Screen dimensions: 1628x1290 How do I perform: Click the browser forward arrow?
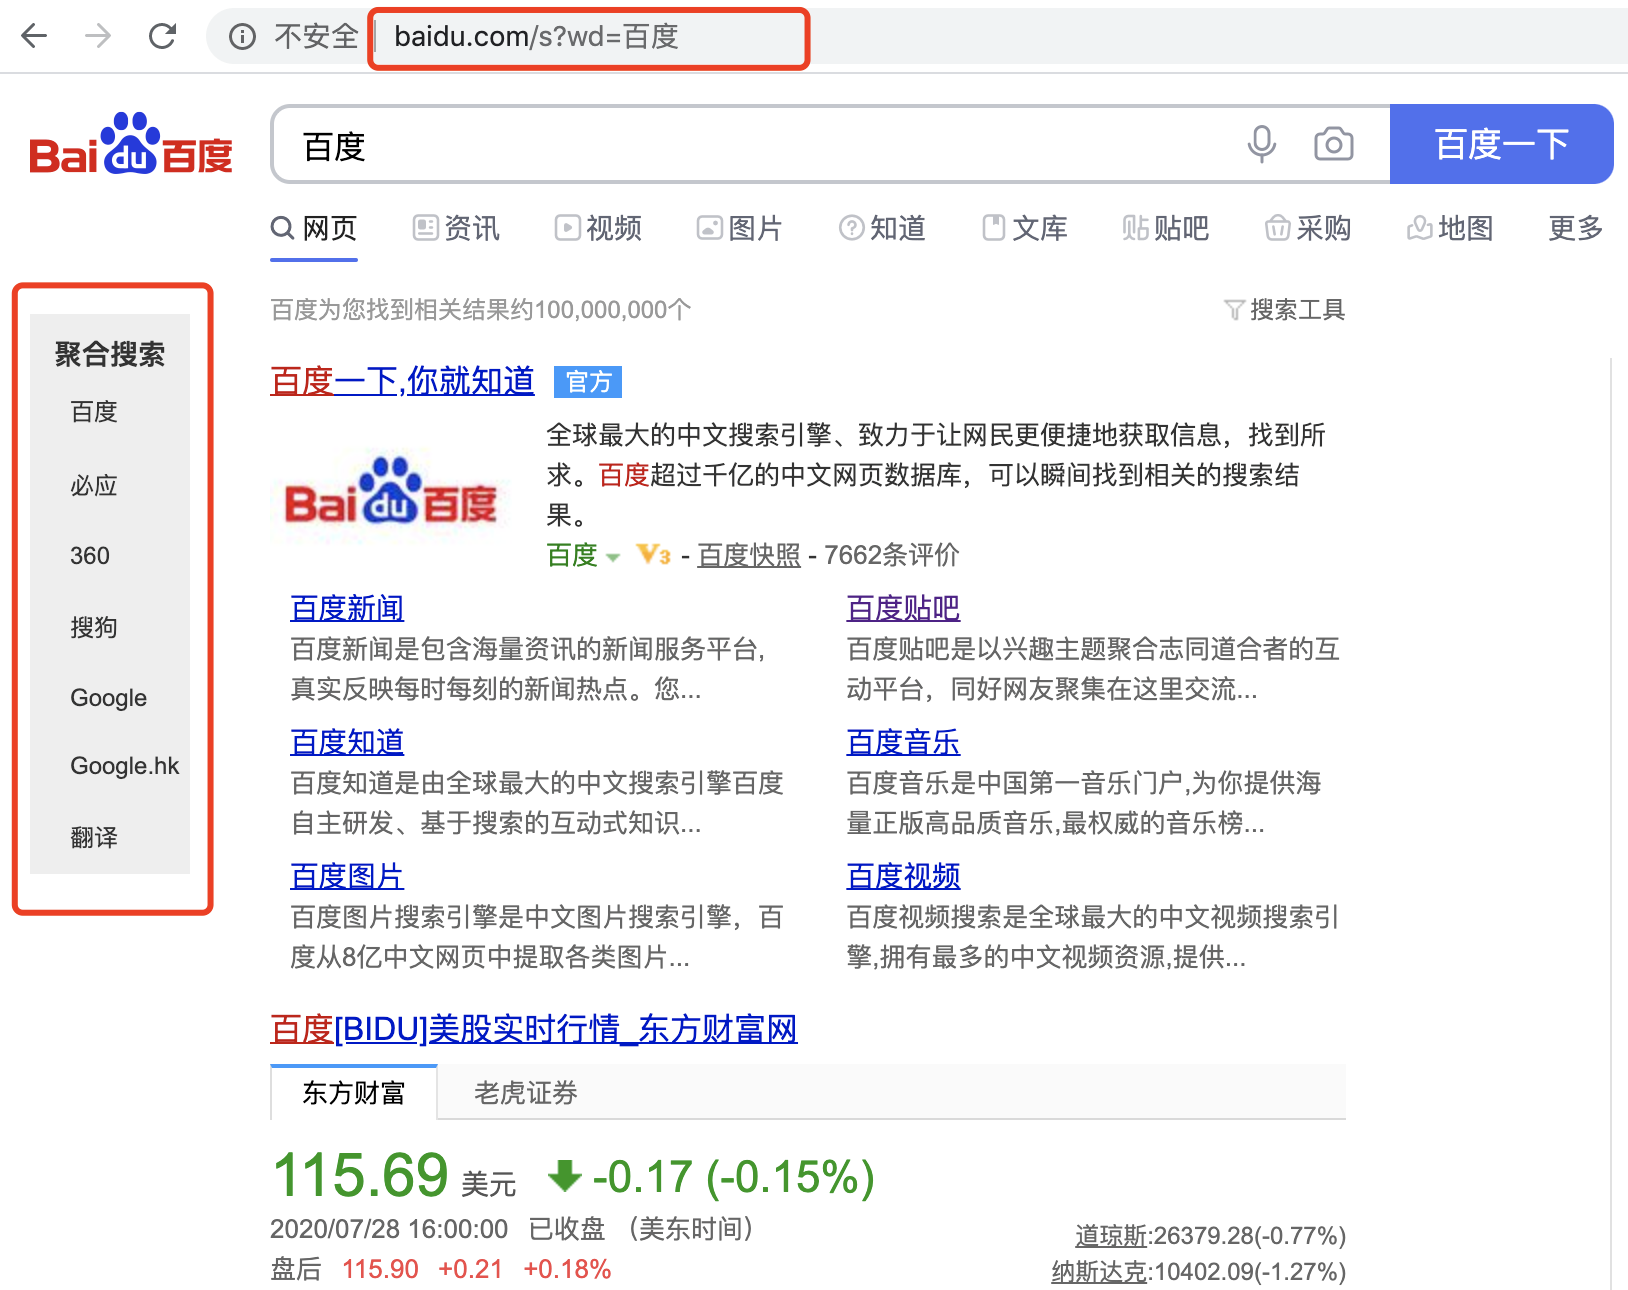pyautogui.click(x=98, y=37)
